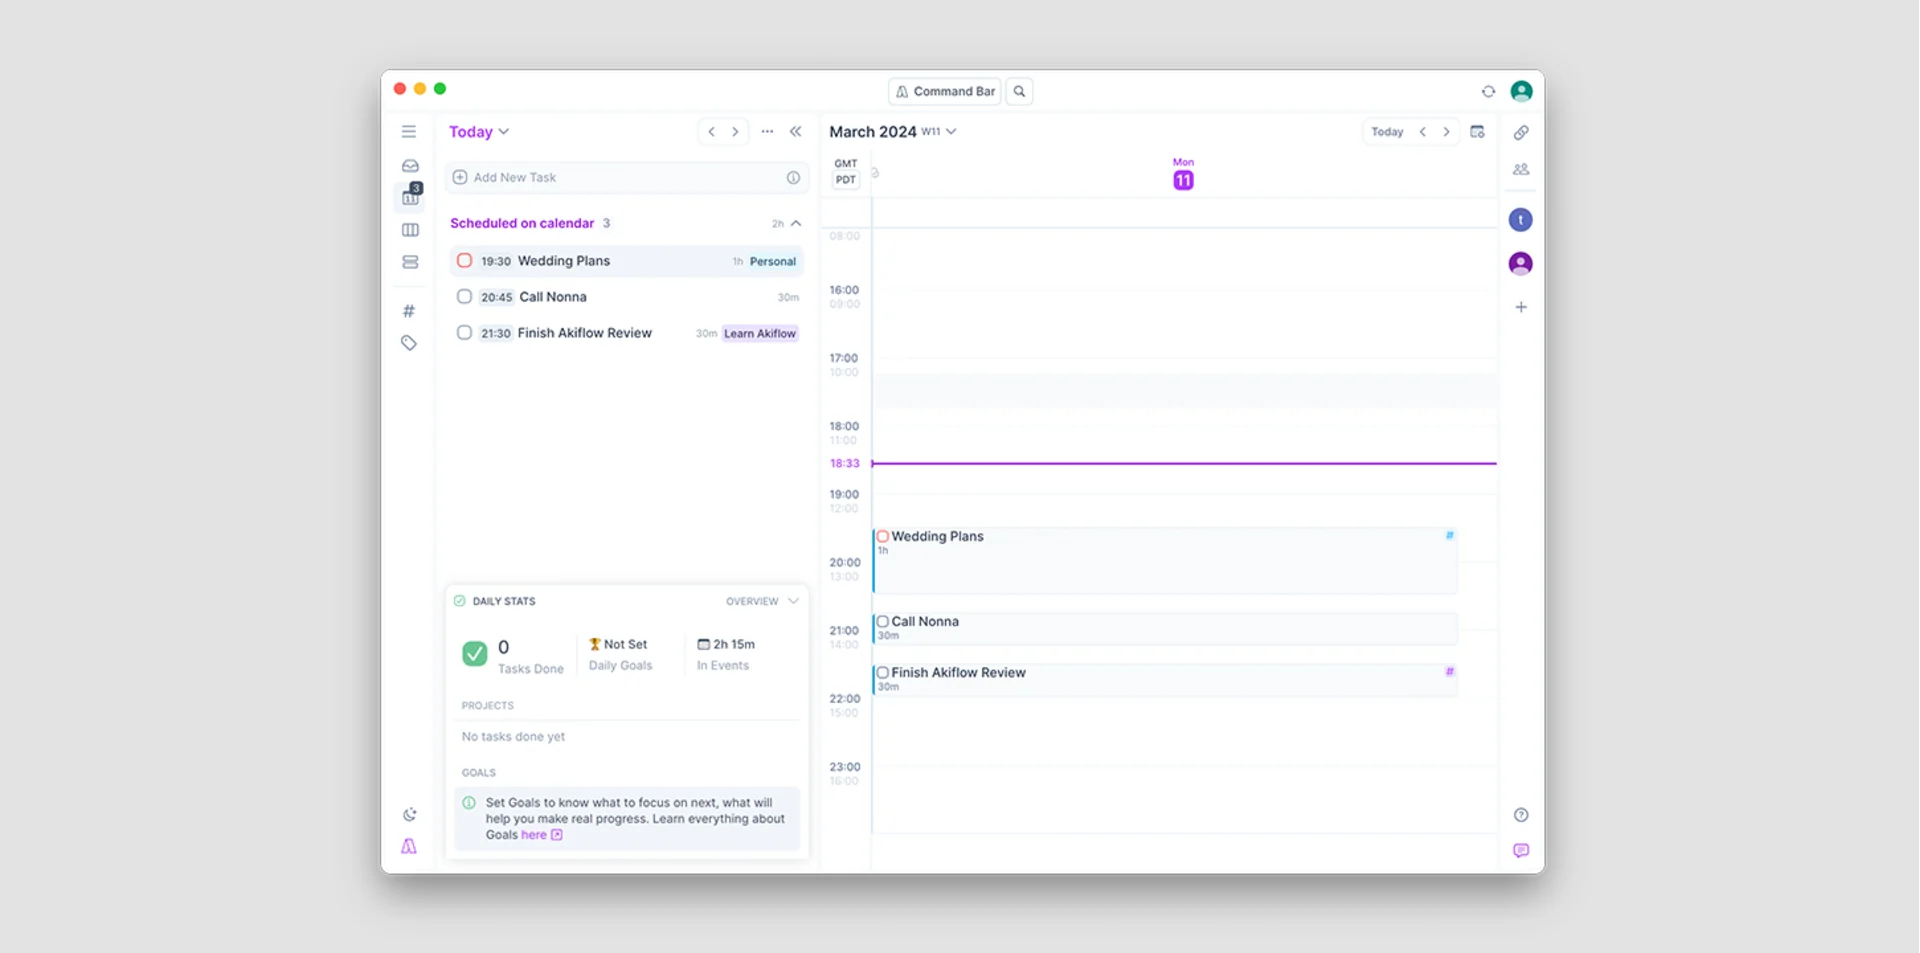Click the search magnifier icon beside Command Bar

point(1019,91)
